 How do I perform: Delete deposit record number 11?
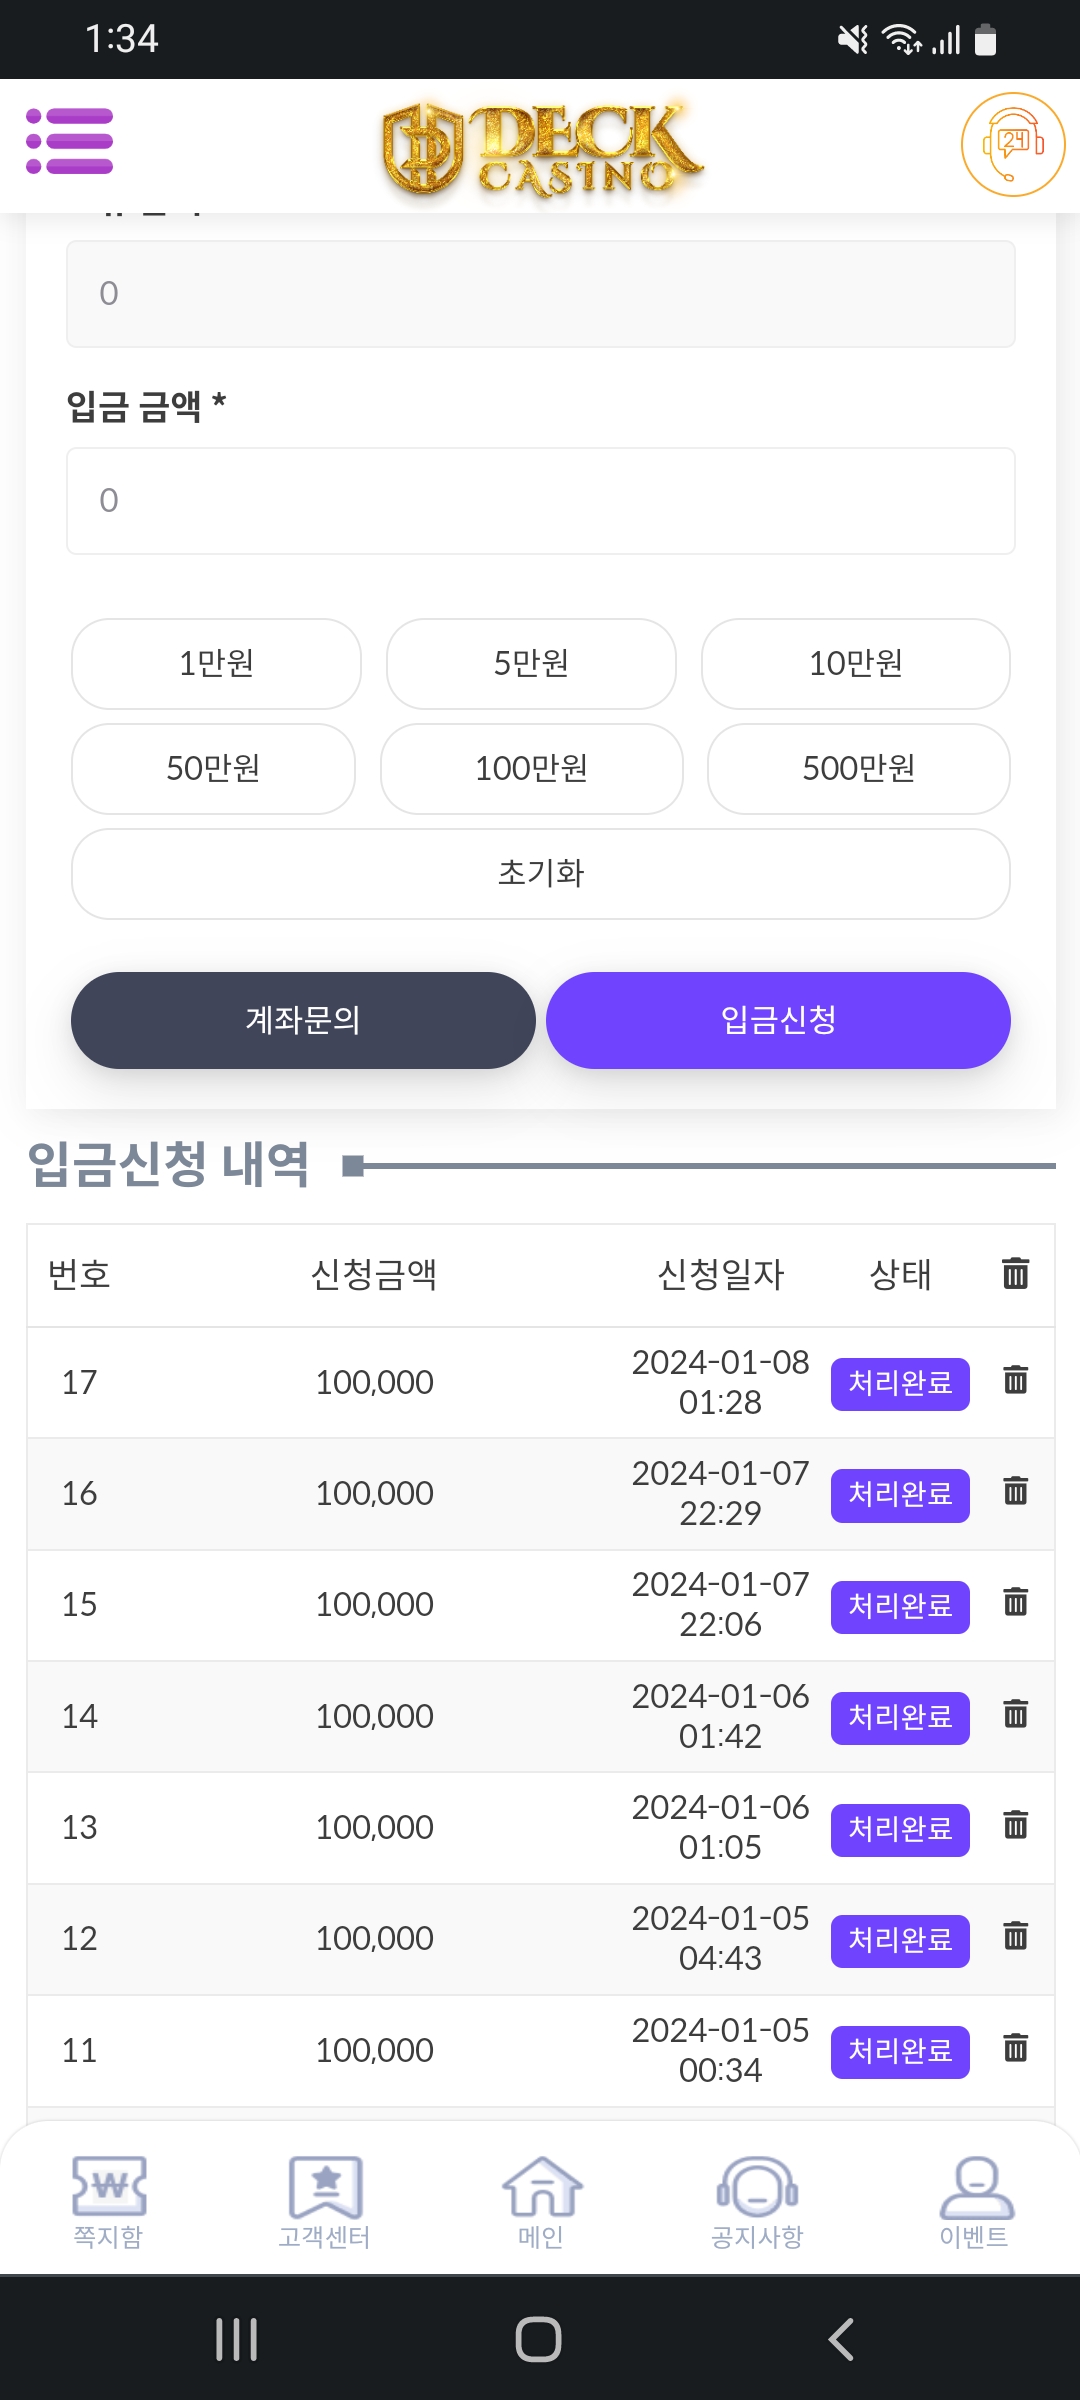pyautogui.click(x=1015, y=2048)
